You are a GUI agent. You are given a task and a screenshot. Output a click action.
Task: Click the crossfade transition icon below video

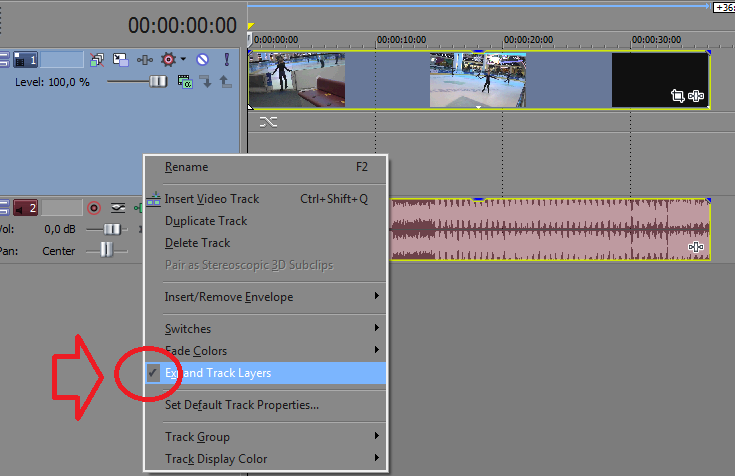268,122
